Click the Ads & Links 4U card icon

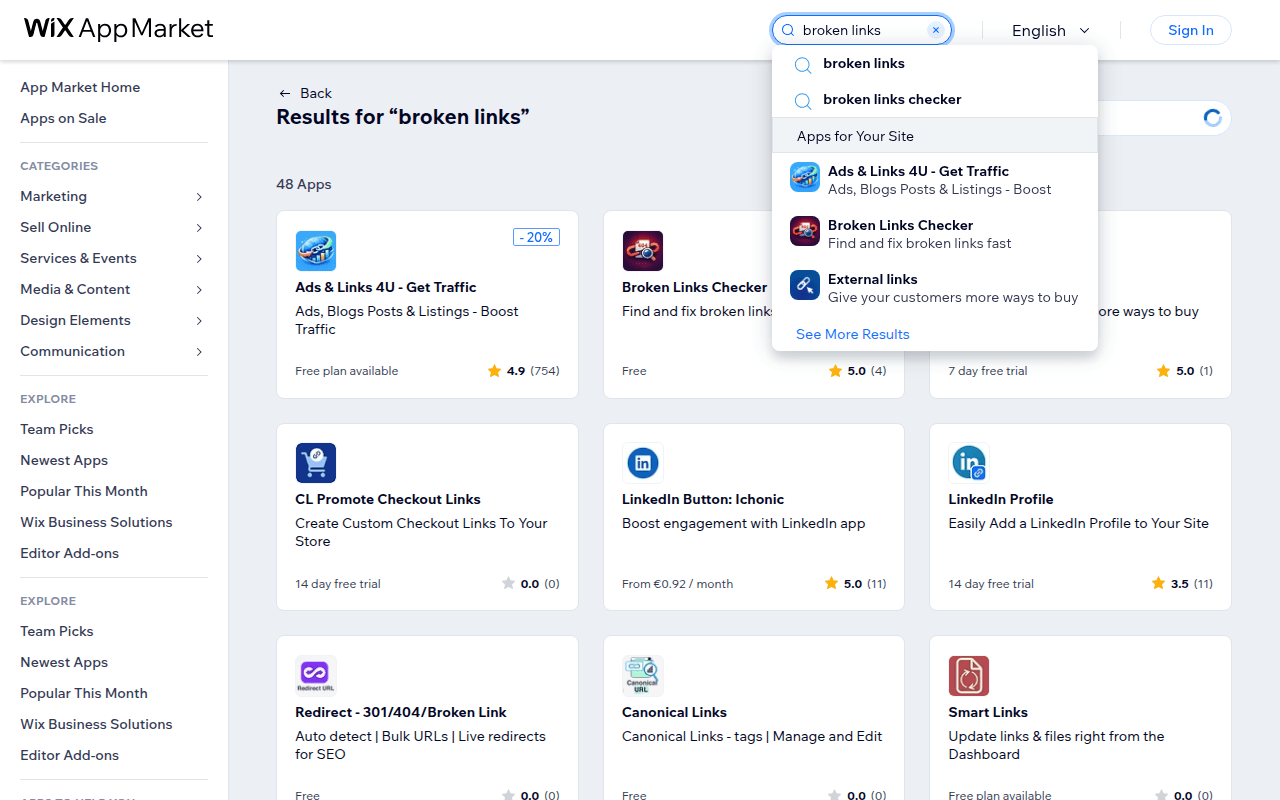(316, 251)
